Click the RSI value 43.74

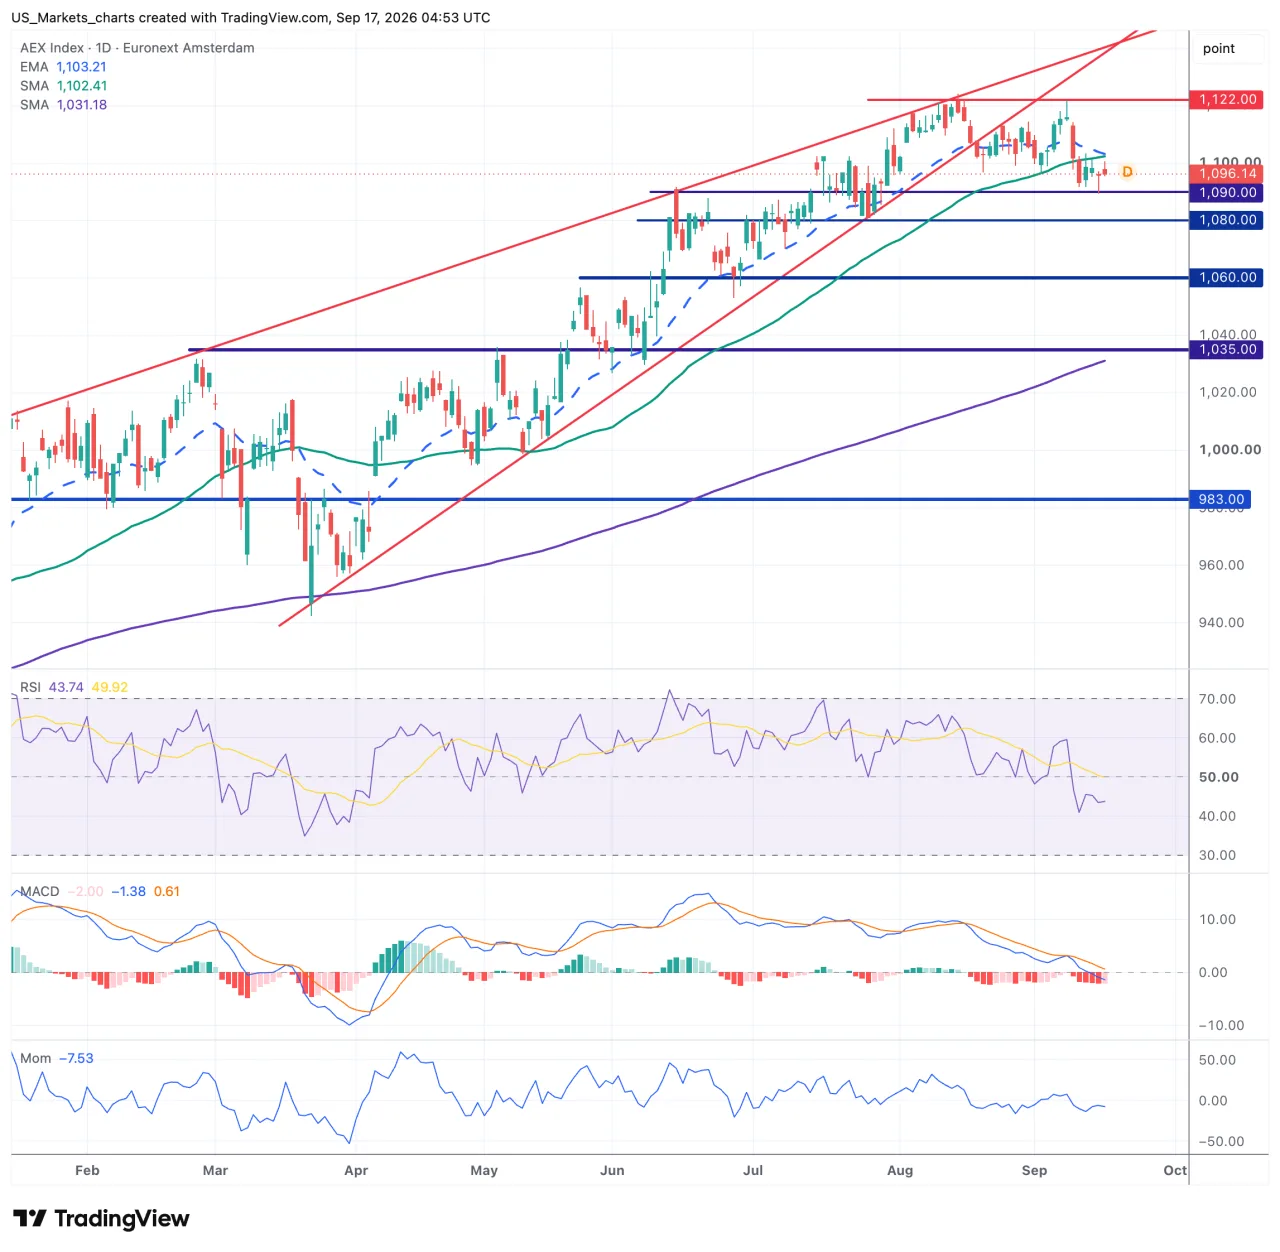(66, 687)
